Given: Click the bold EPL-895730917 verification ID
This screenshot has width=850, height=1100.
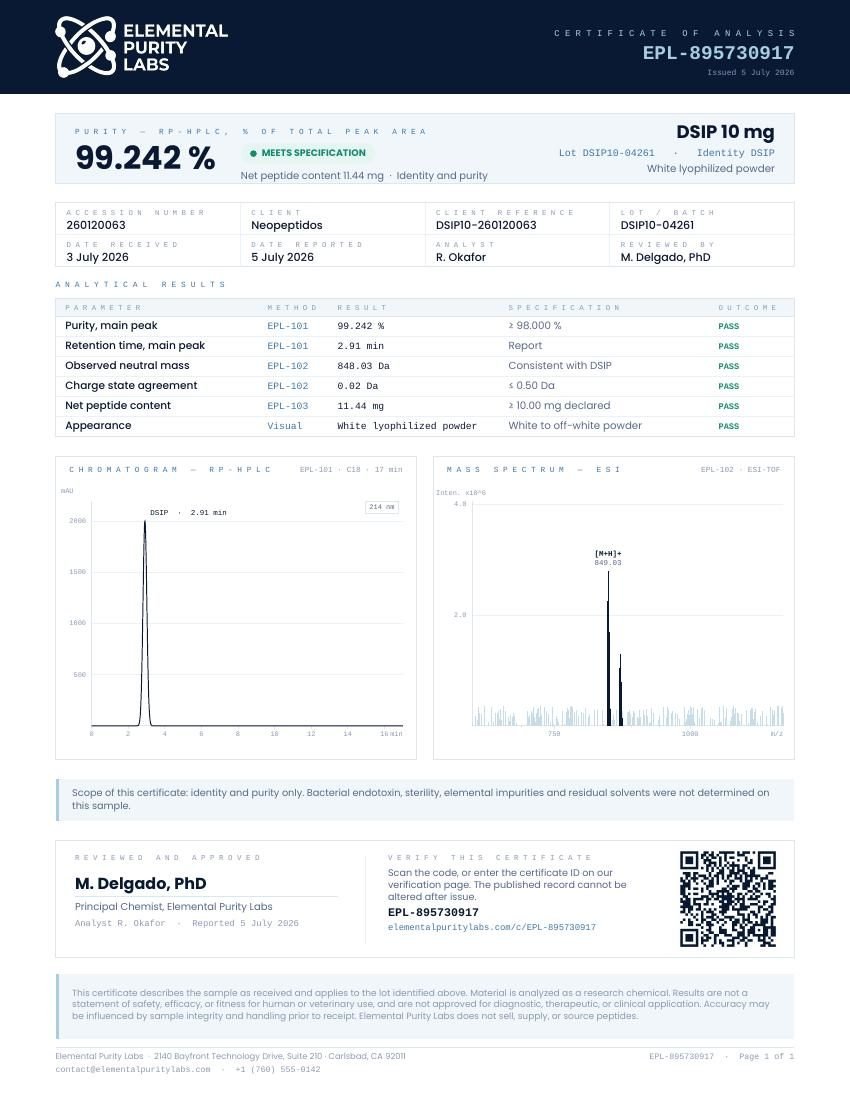Looking at the screenshot, I should coord(433,913).
